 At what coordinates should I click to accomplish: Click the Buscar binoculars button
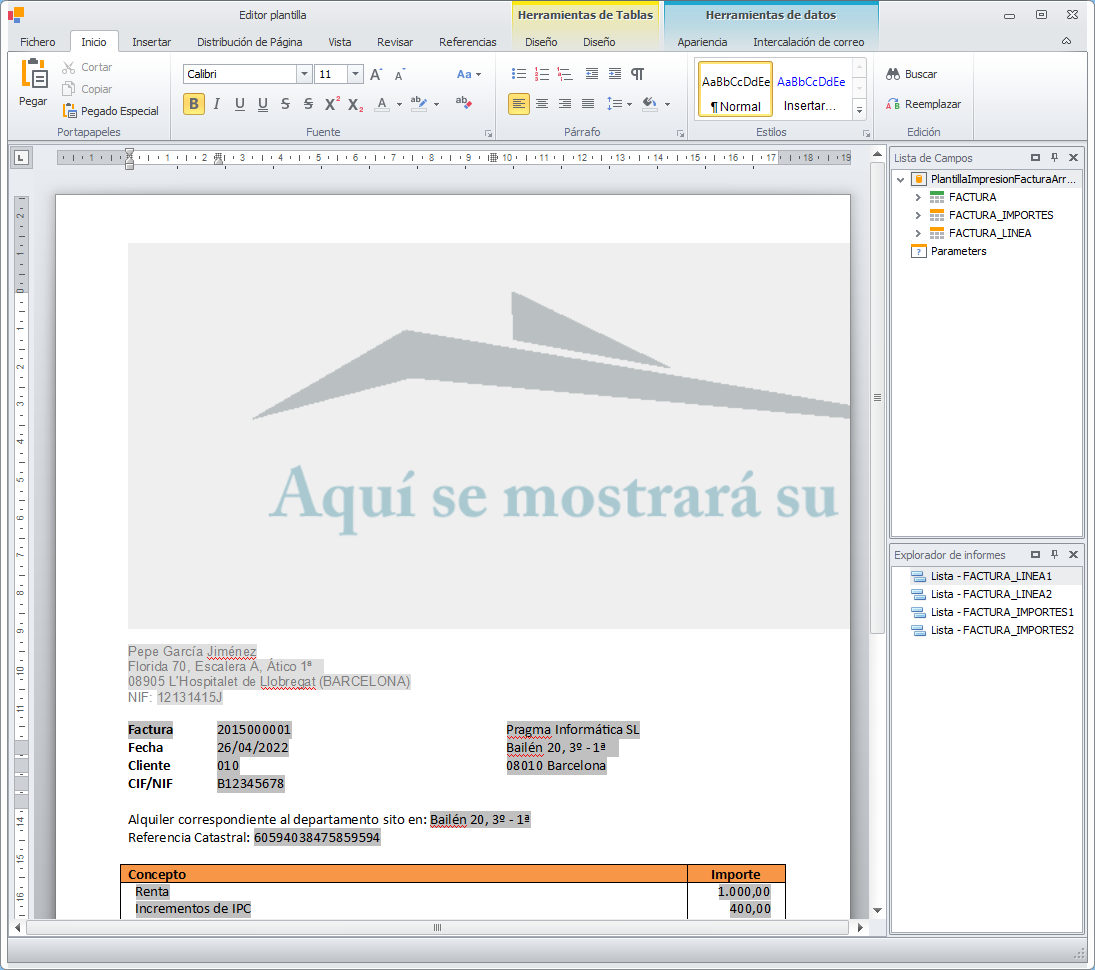[911, 74]
